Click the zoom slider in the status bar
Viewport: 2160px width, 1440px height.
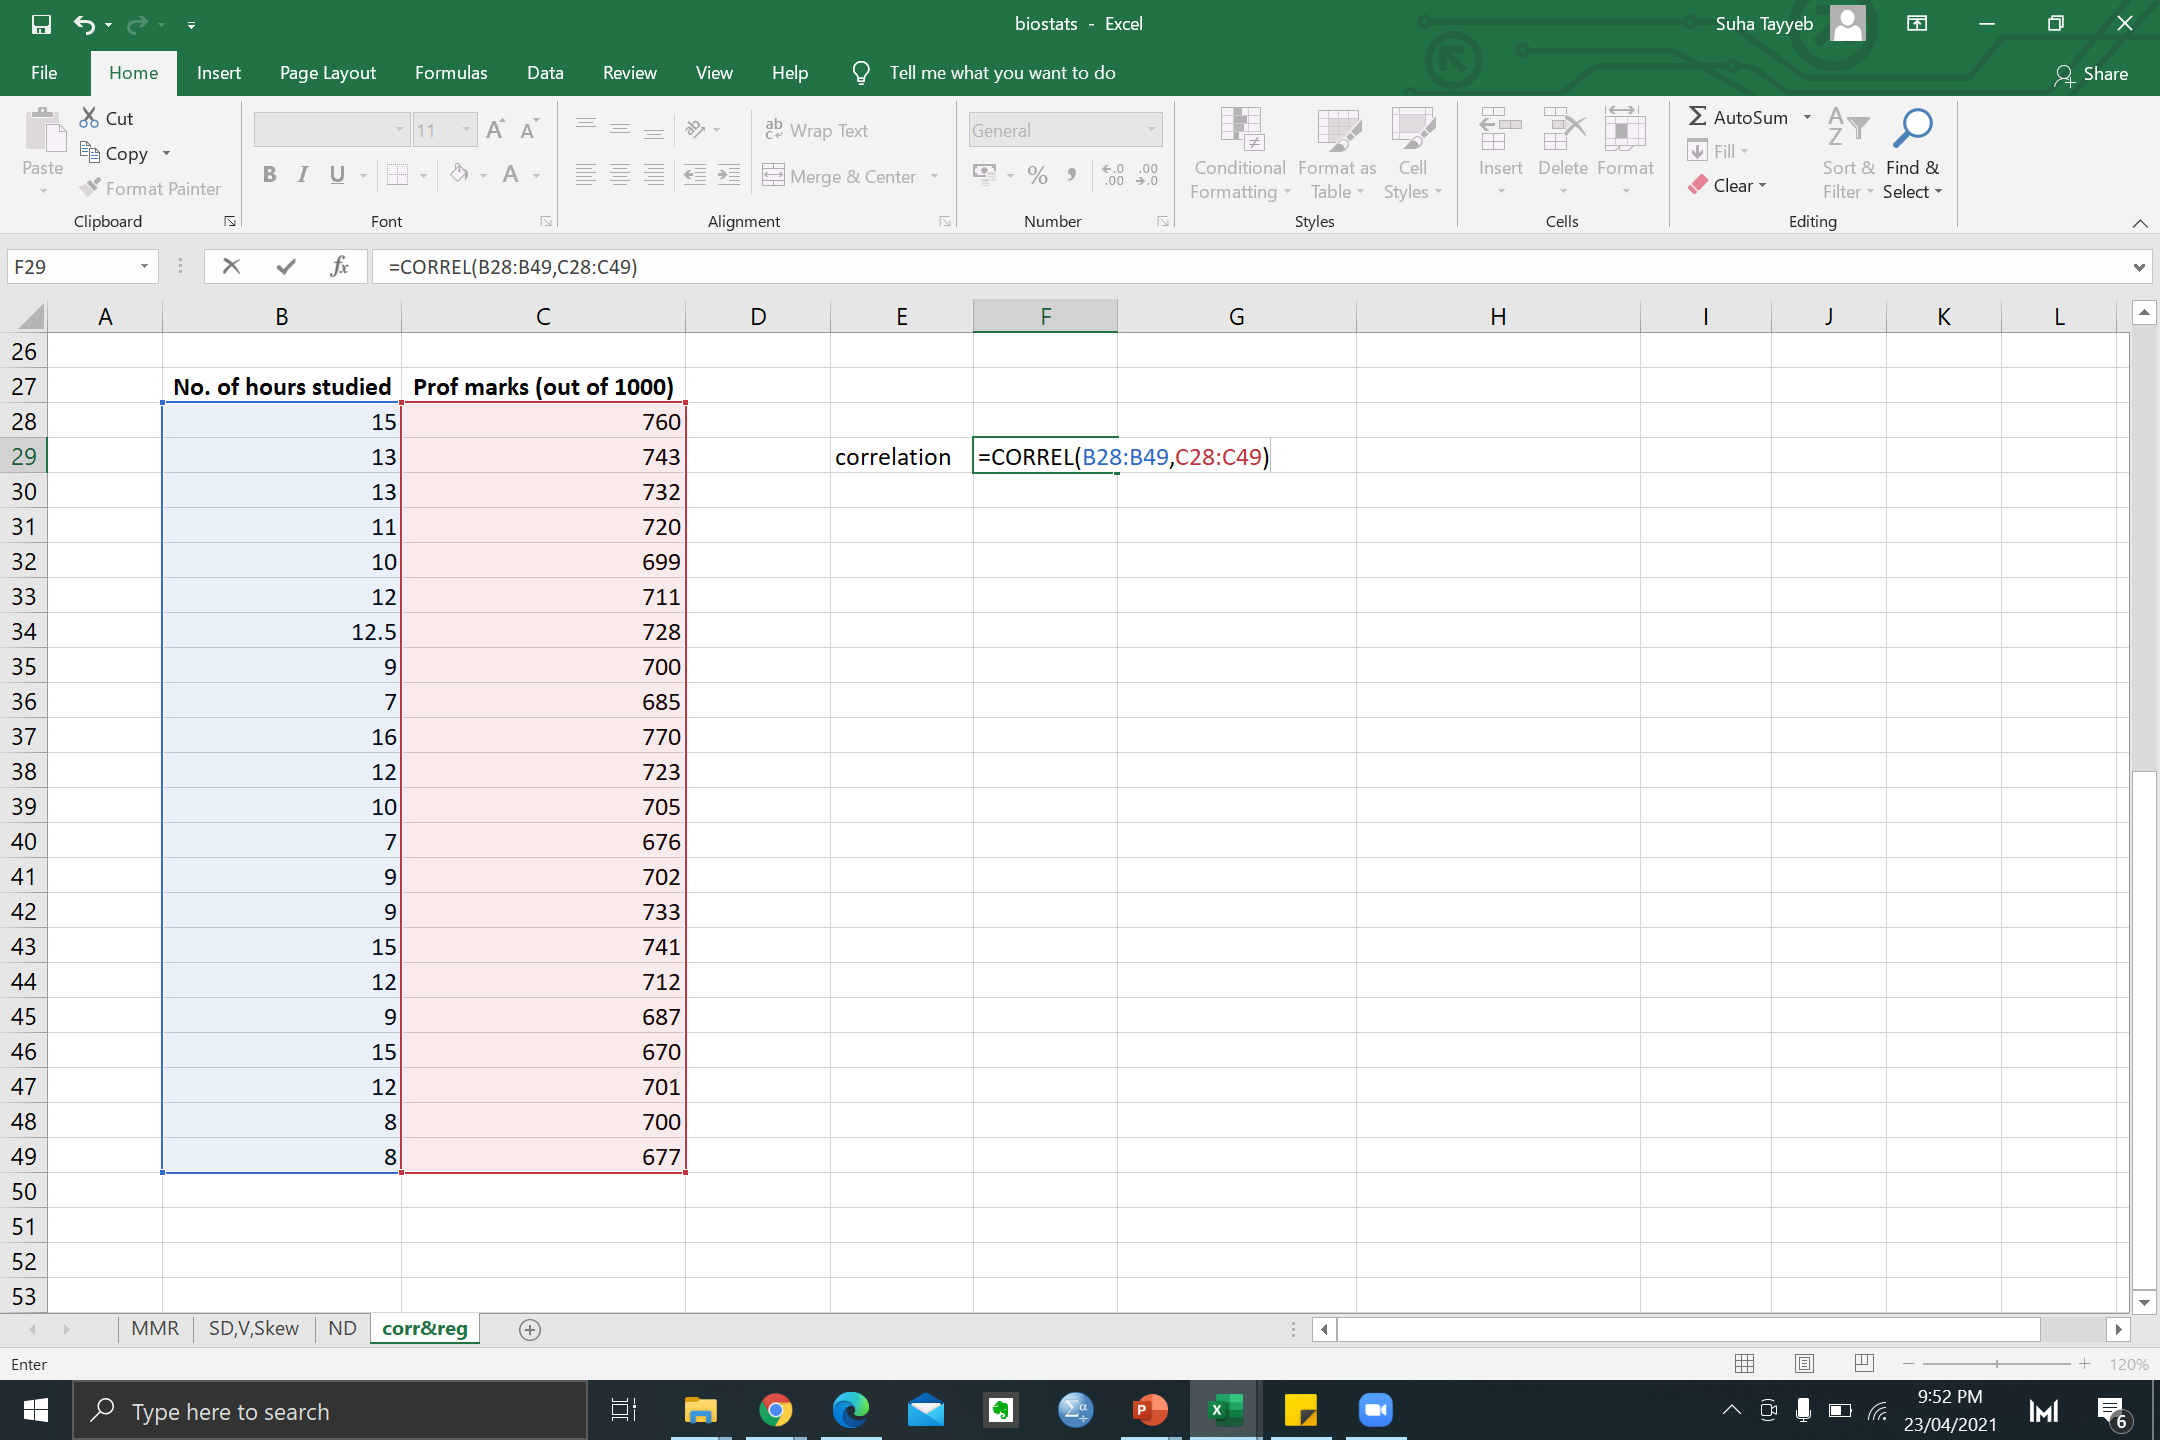(x=1996, y=1364)
